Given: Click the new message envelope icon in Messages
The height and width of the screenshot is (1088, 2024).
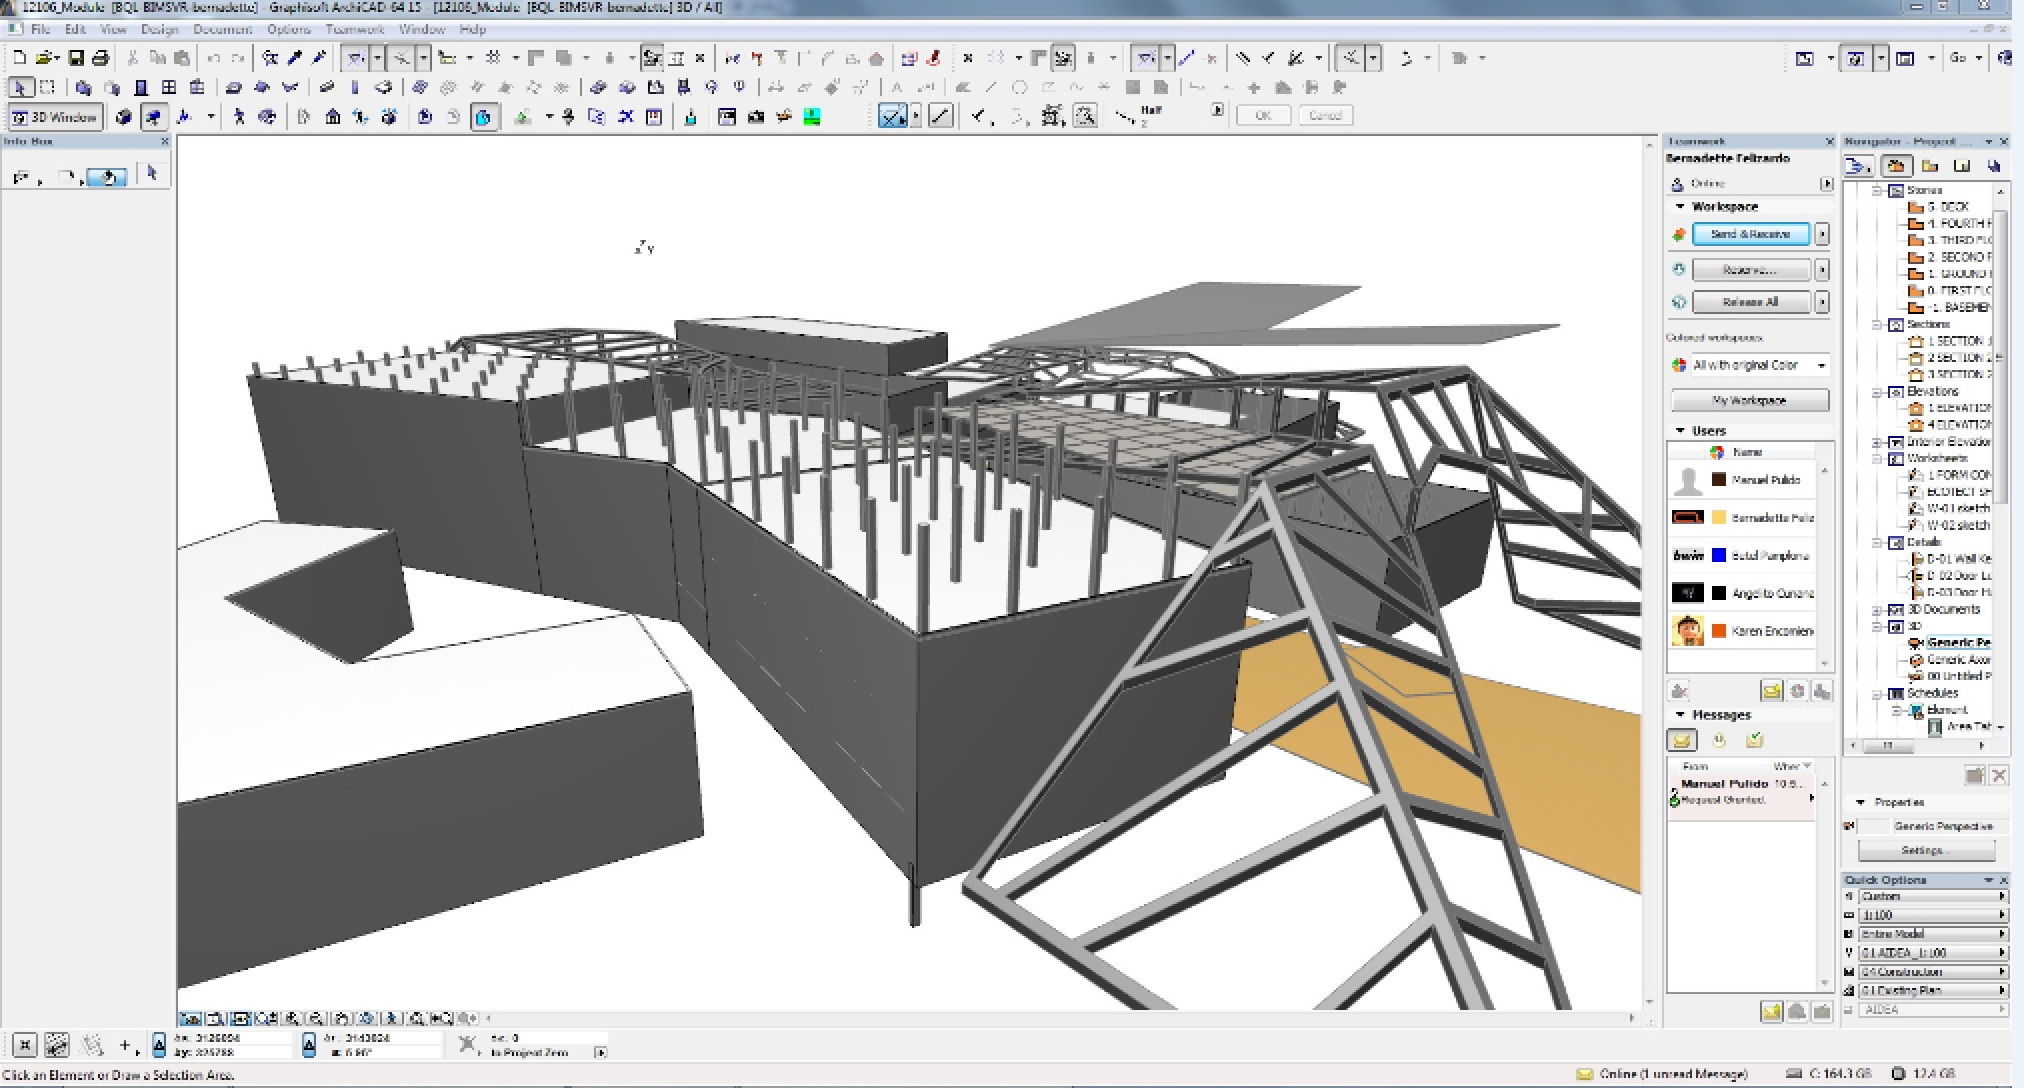Looking at the screenshot, I should pos(1682,740).
